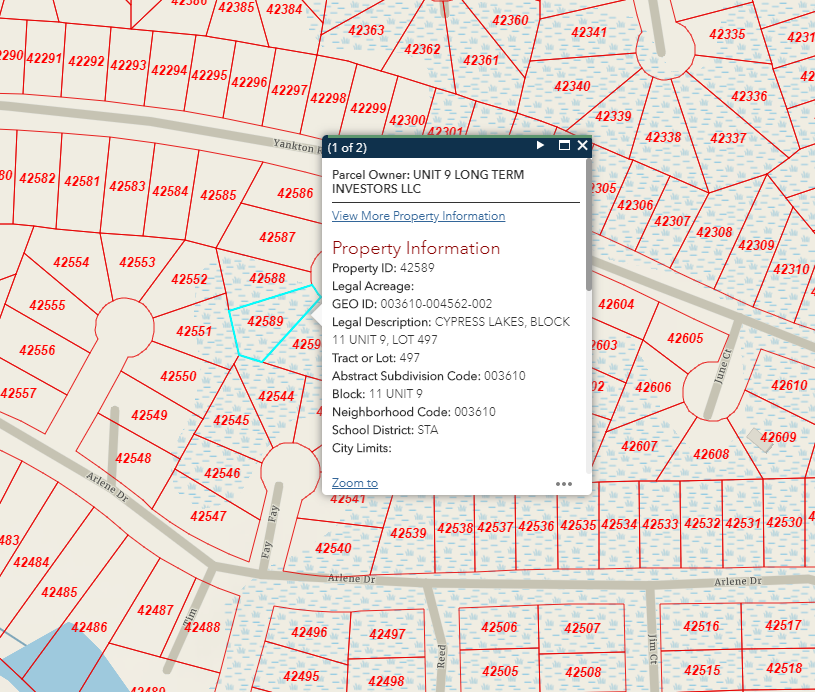Select parcel 42363 at top
Image resolution: width=815 pixels, height=692 pixels.
[366, 31]
